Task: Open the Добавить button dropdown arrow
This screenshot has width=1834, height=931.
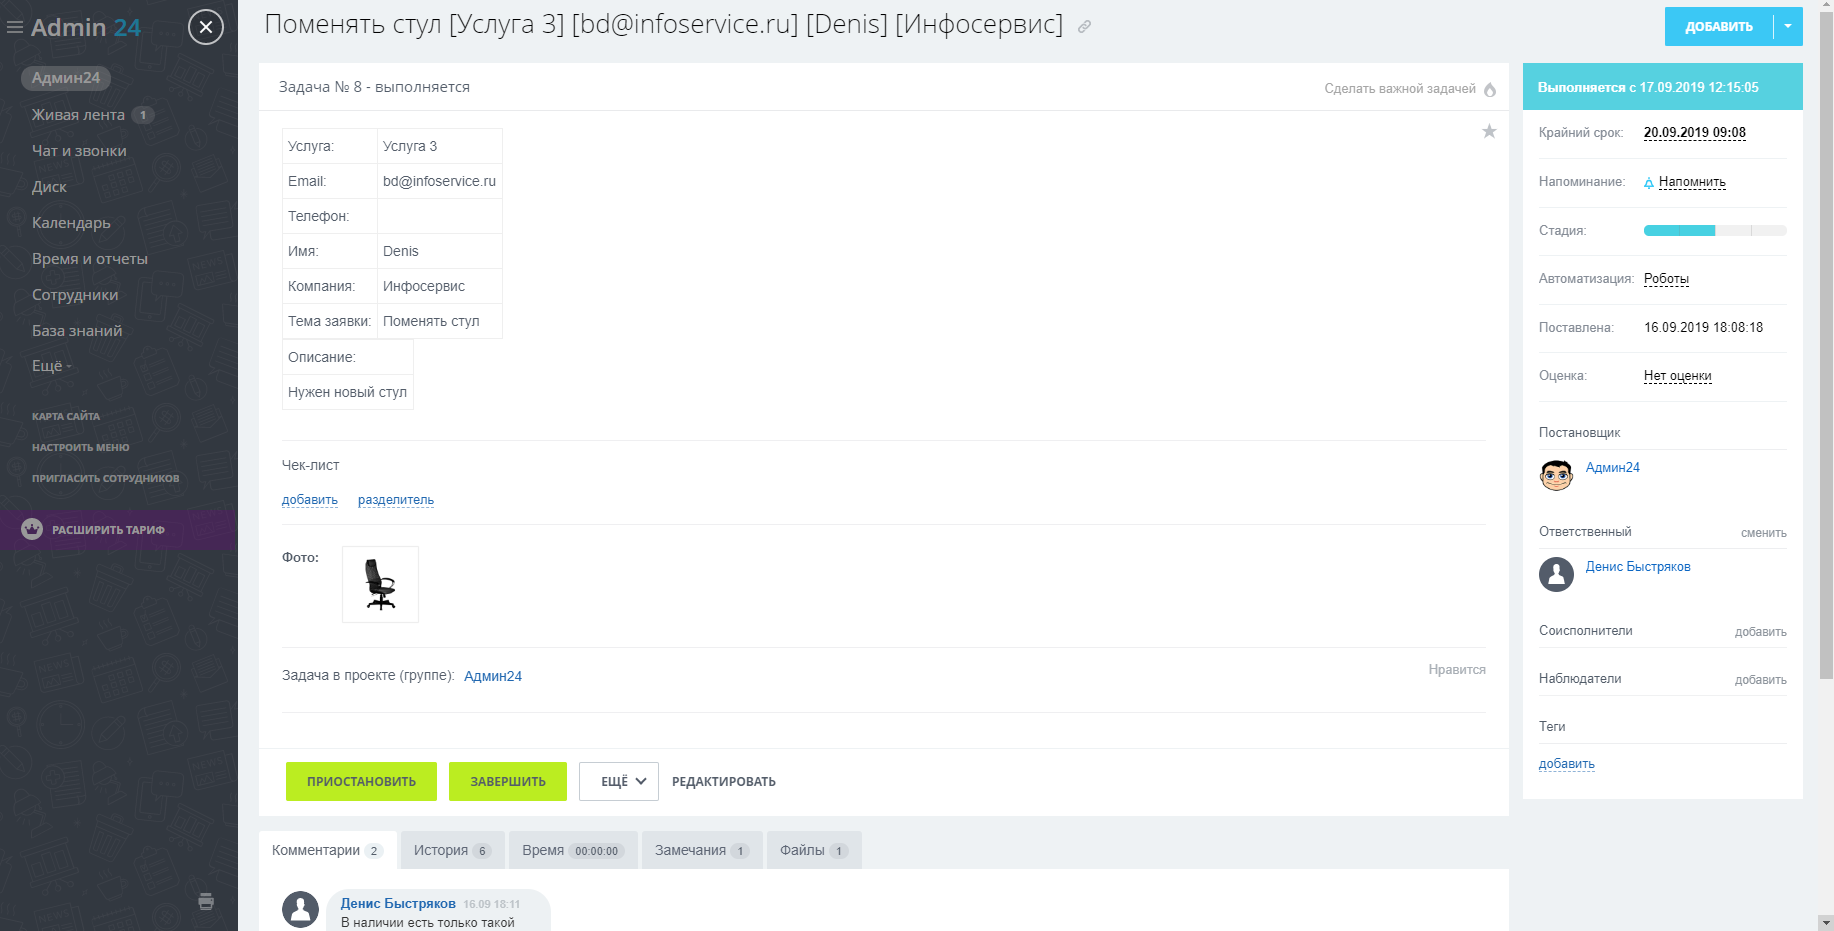Action: point(1788,27)
